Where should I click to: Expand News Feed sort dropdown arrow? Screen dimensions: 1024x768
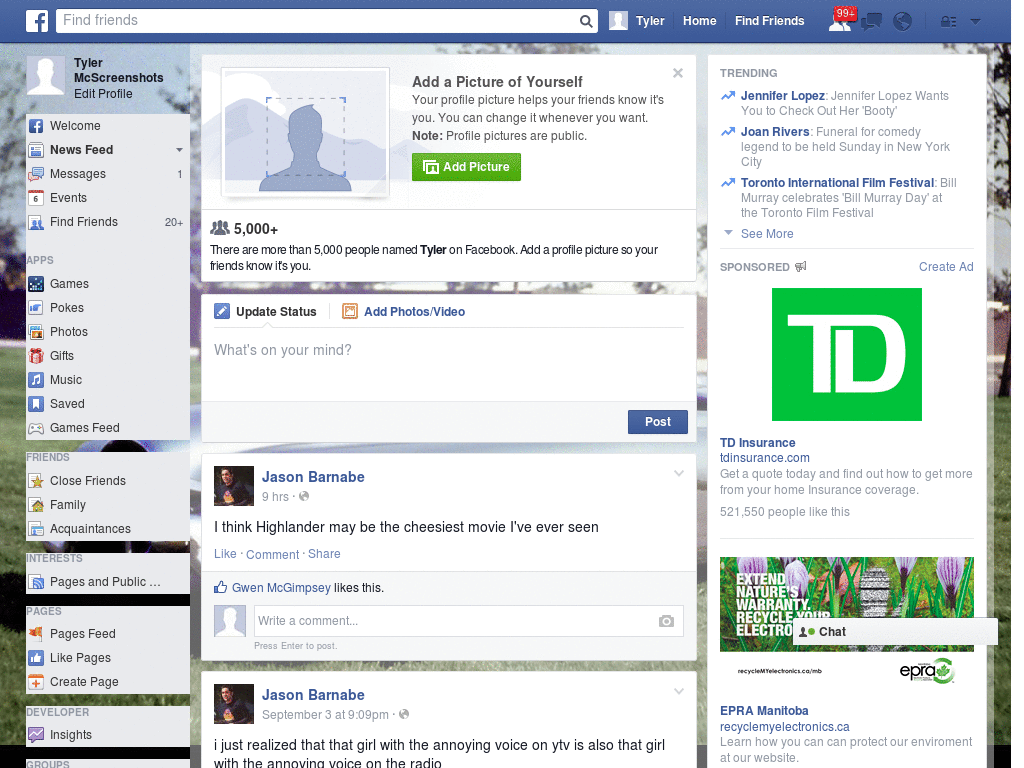pyautogui.click(x=180, y=150)
